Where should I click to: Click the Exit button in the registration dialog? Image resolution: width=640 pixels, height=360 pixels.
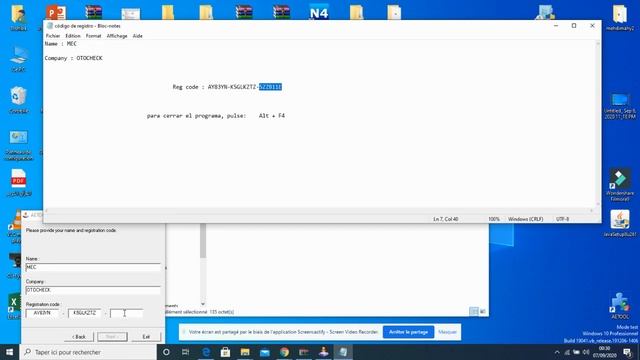coord(146,337)
